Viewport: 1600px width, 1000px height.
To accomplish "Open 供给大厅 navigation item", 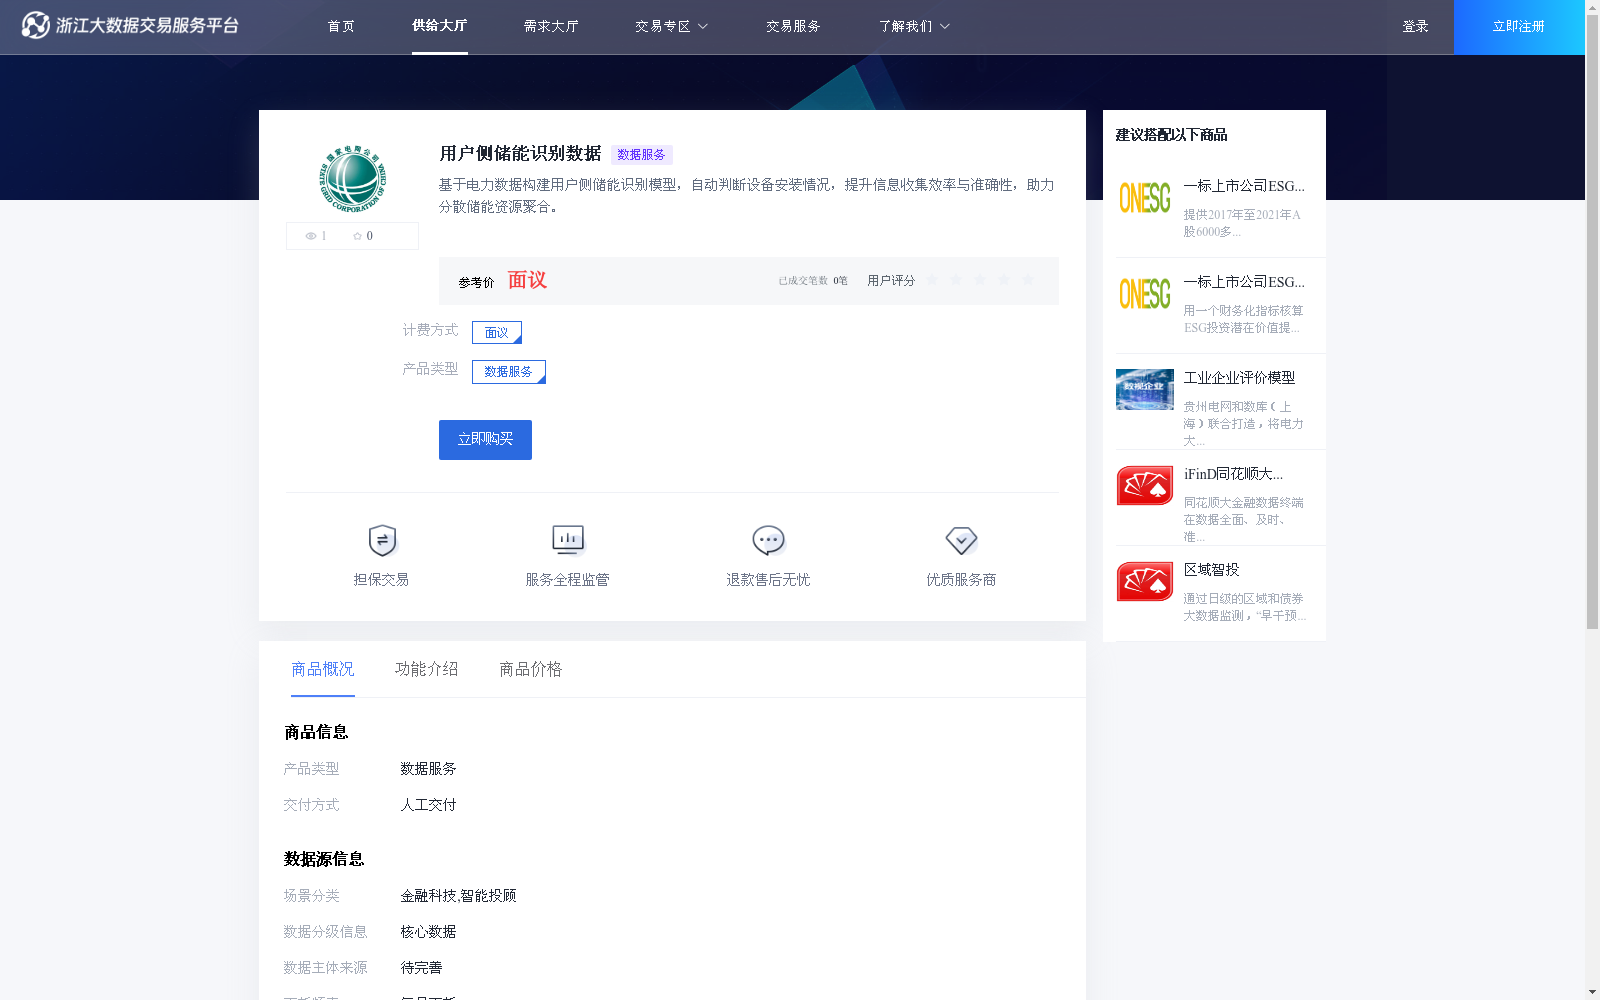I will 440,26.
